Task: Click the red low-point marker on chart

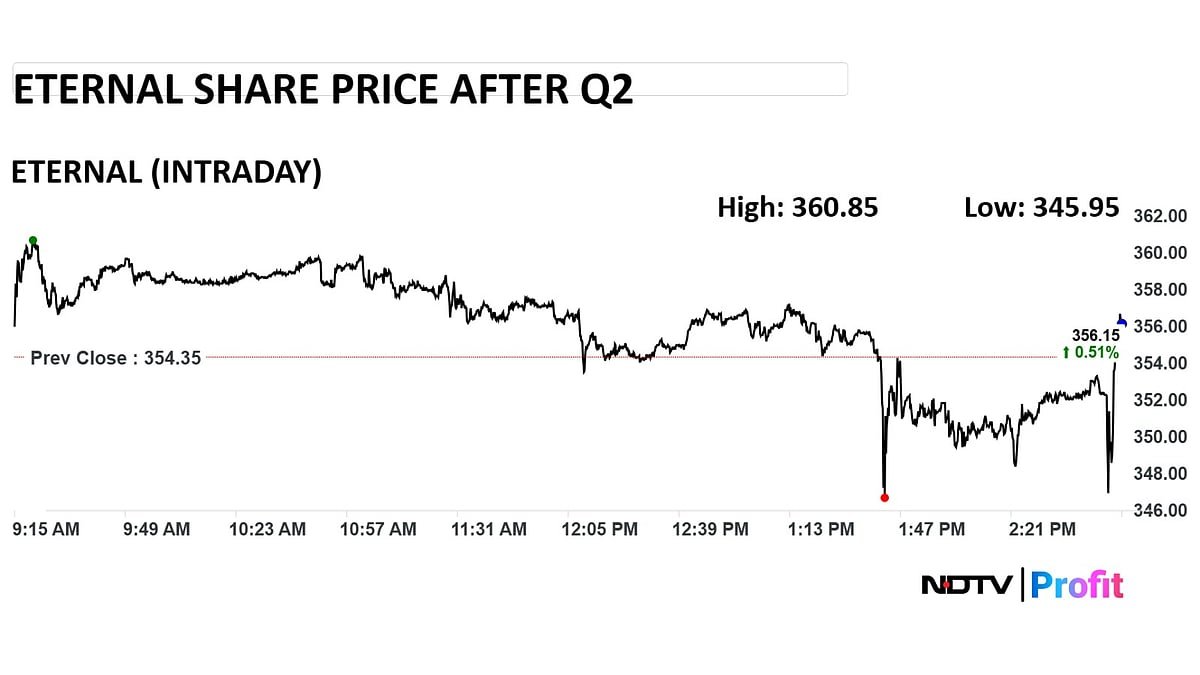Action: click(x=884, y=497)
